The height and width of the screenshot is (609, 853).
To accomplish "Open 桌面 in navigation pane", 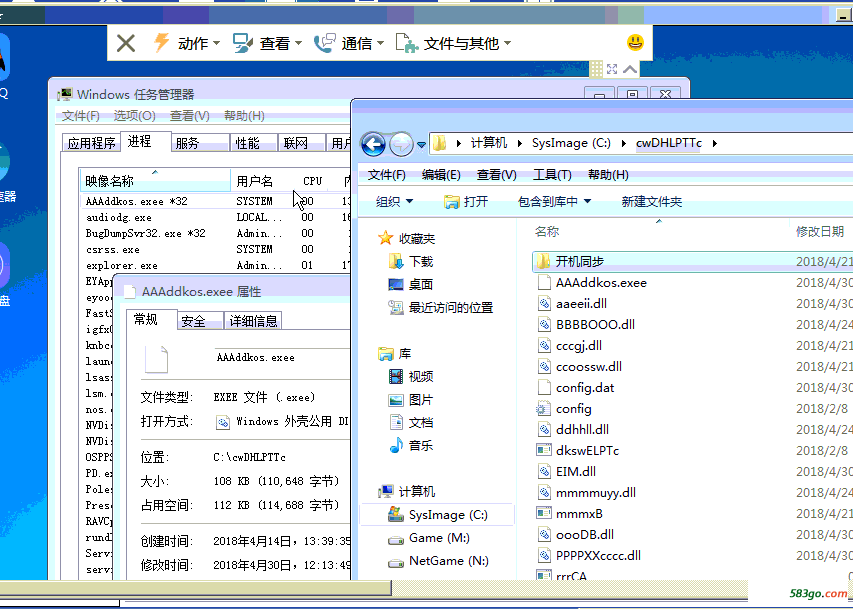I will point(411,284).
